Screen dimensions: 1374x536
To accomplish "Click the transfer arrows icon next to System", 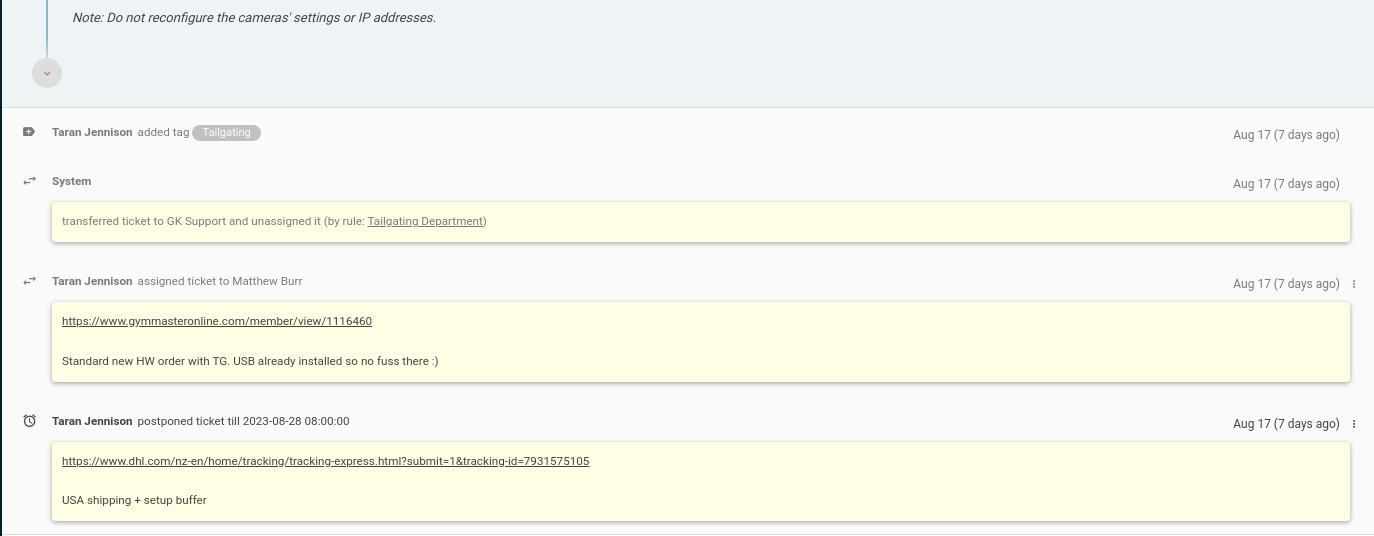I will pos(29,181).
